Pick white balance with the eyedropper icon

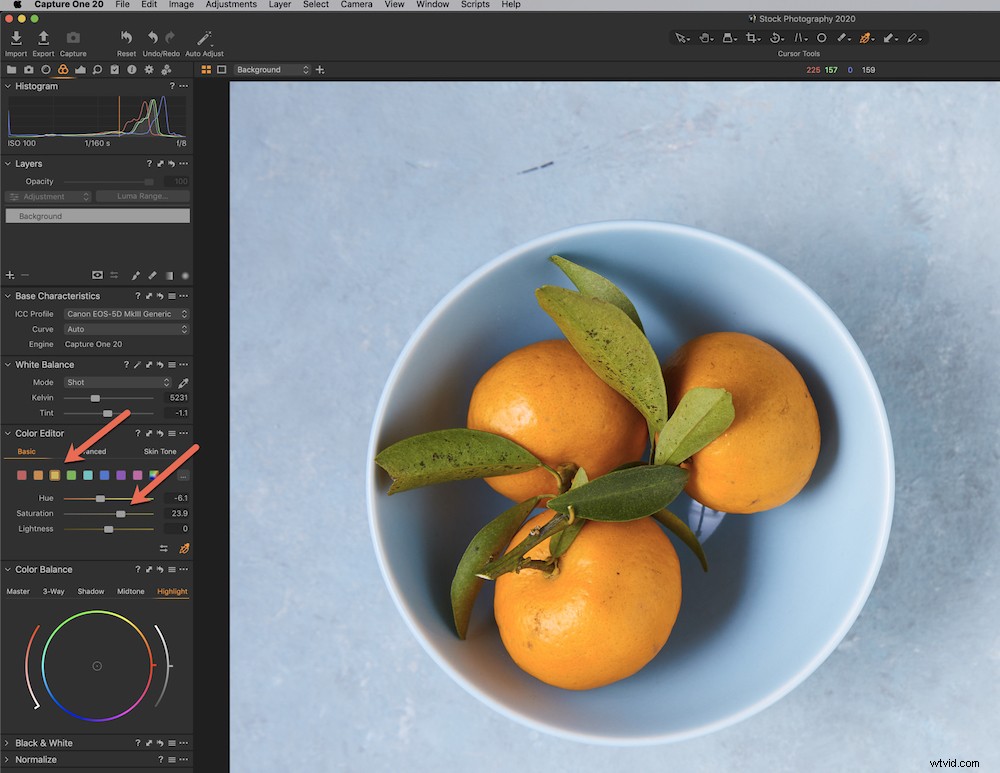[182, 381]
